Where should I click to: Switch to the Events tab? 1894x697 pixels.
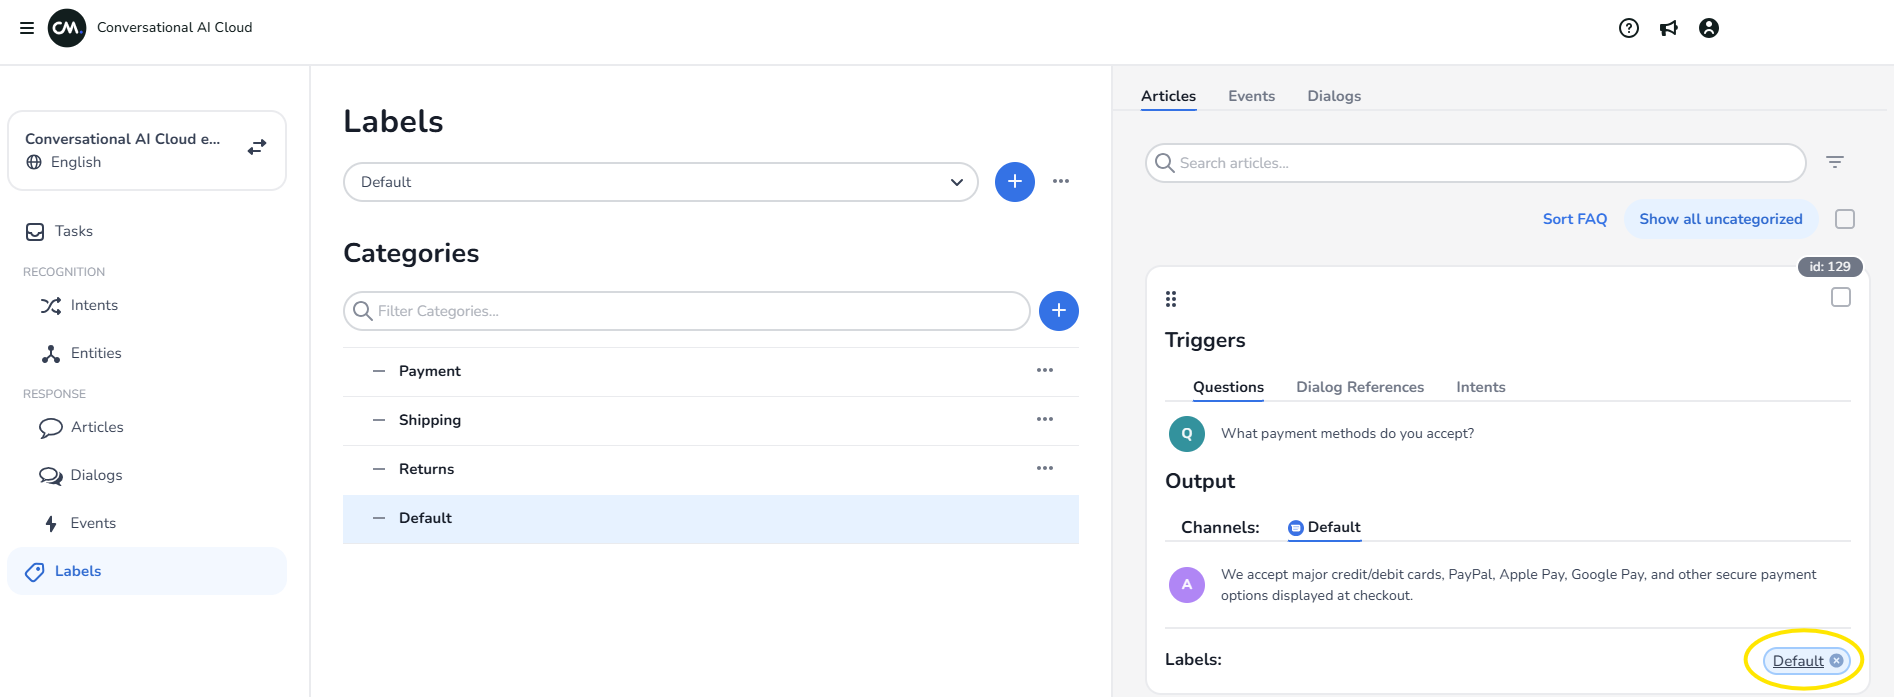pyautogui.click(x=1251, y=96)
